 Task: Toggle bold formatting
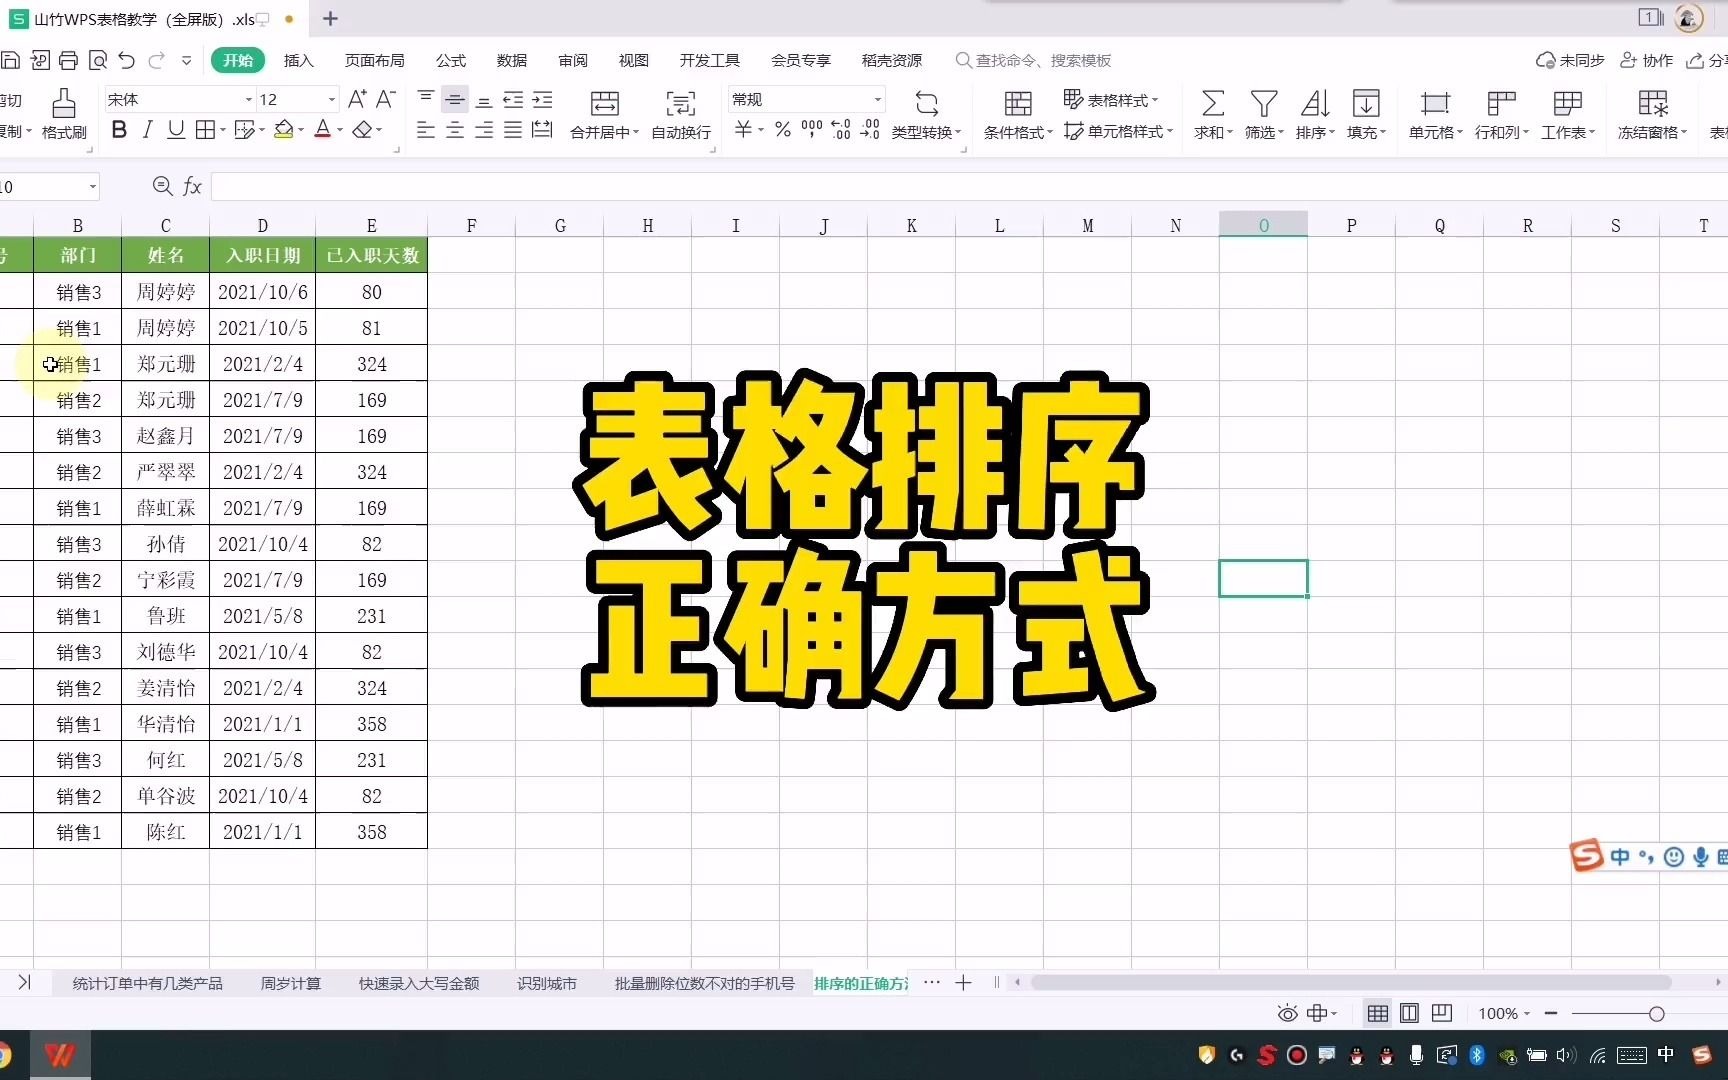(x=119, y=130)
